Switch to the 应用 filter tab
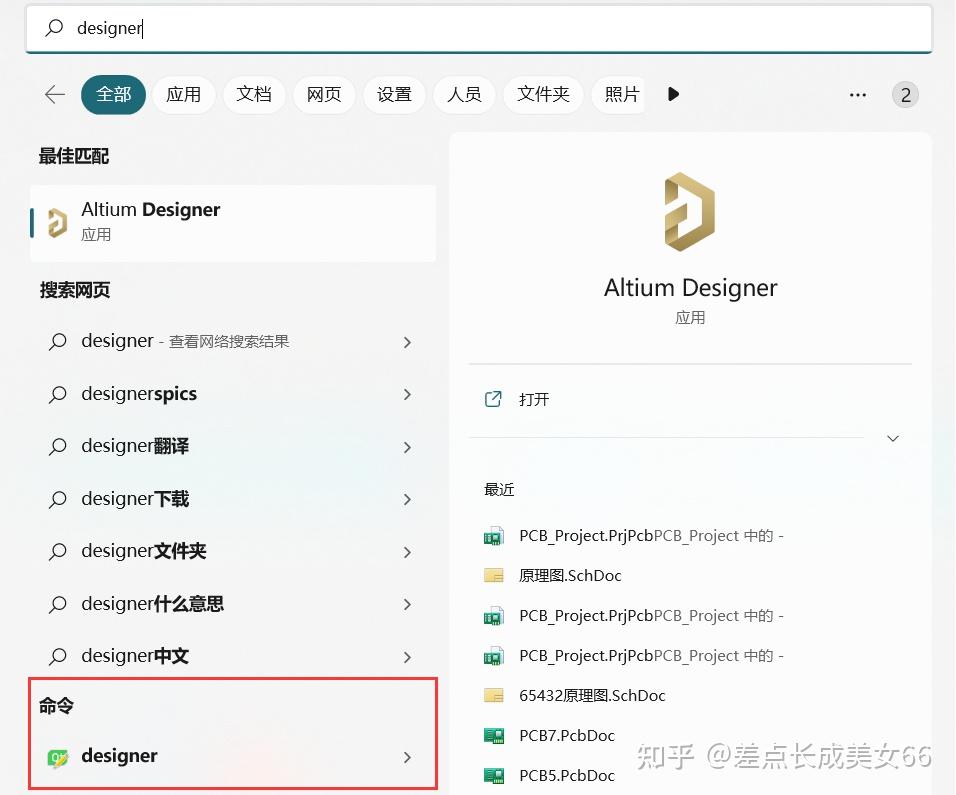This screenshot has height=795, width=956. pyautogui.click(x=184, y=94)
